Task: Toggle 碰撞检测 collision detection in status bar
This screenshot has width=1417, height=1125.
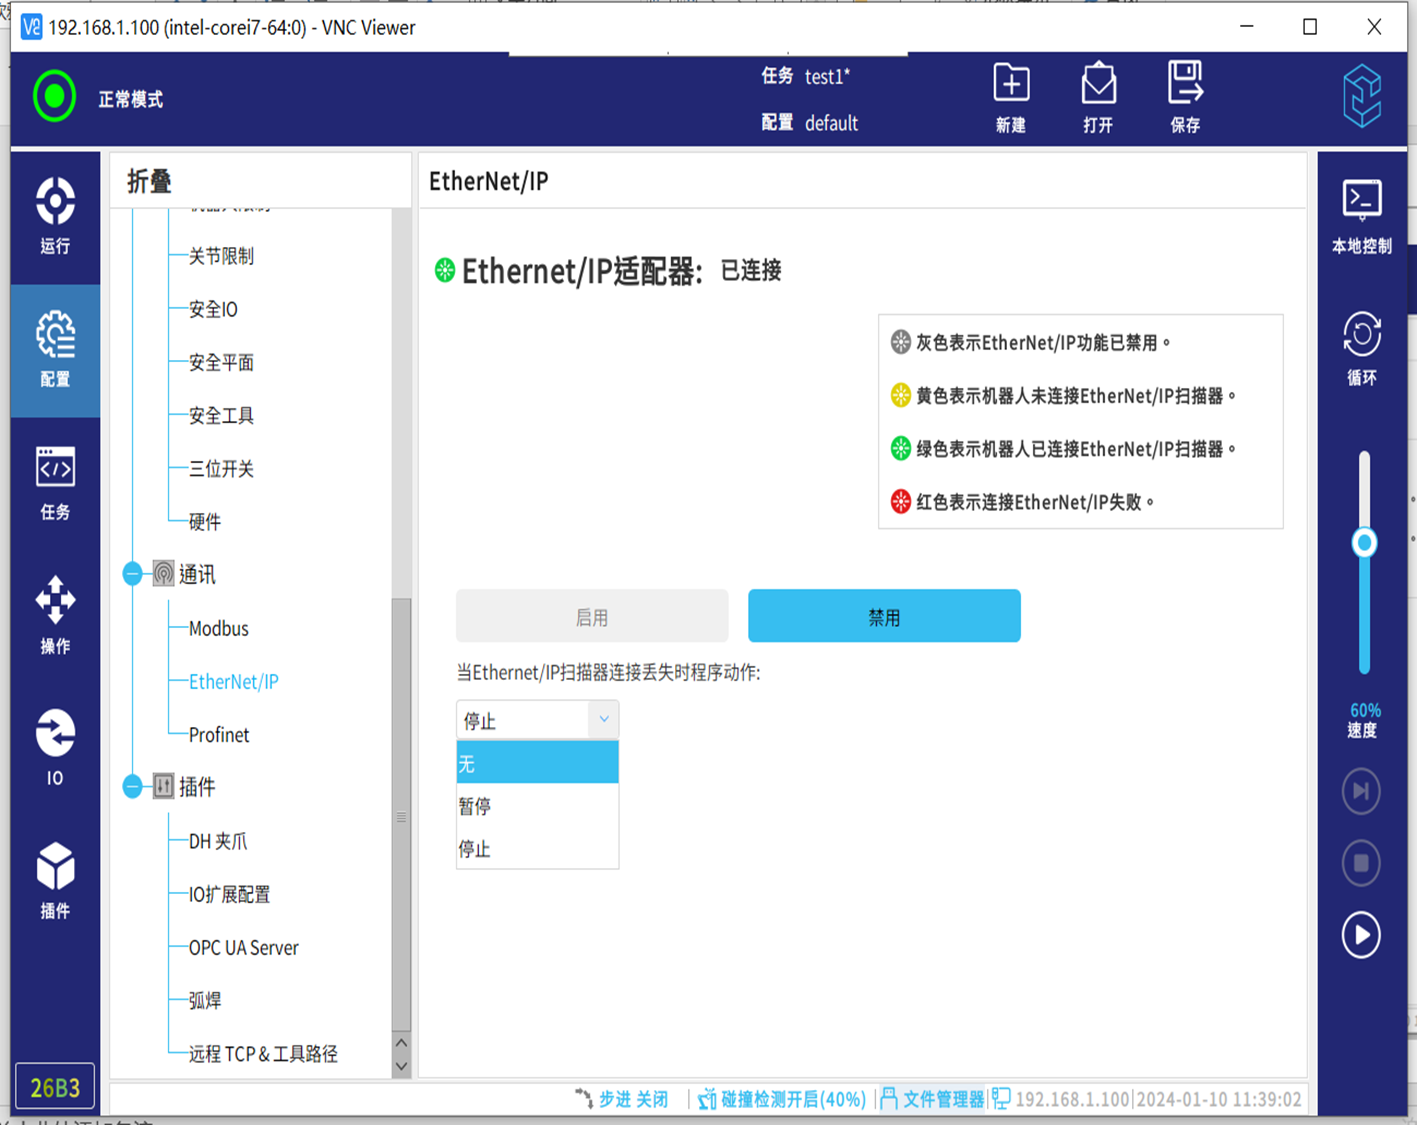Action: click(782, 1099)
